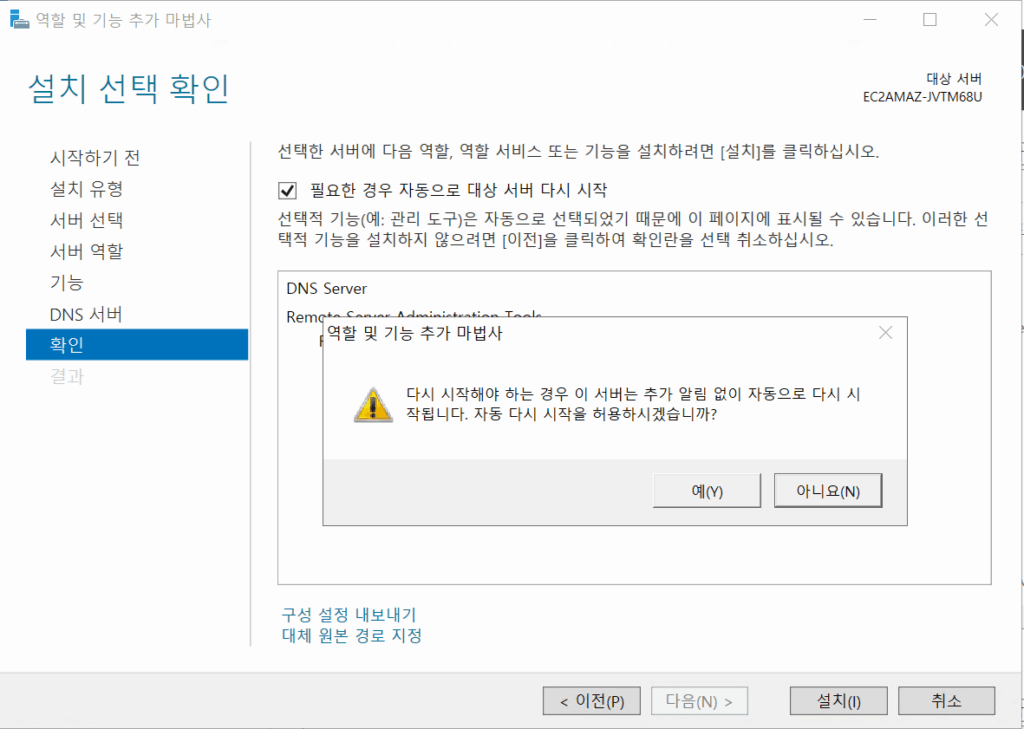The width and height of the screenshot is (1024, 729).
Task: Open the 구성 설정 내보내기 link
Action: point(349,614)
